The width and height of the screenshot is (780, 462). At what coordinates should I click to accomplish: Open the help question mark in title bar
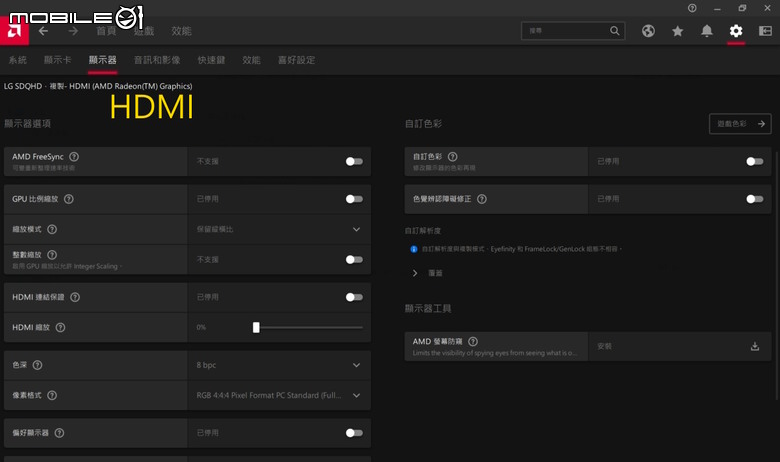coord(692,8)
